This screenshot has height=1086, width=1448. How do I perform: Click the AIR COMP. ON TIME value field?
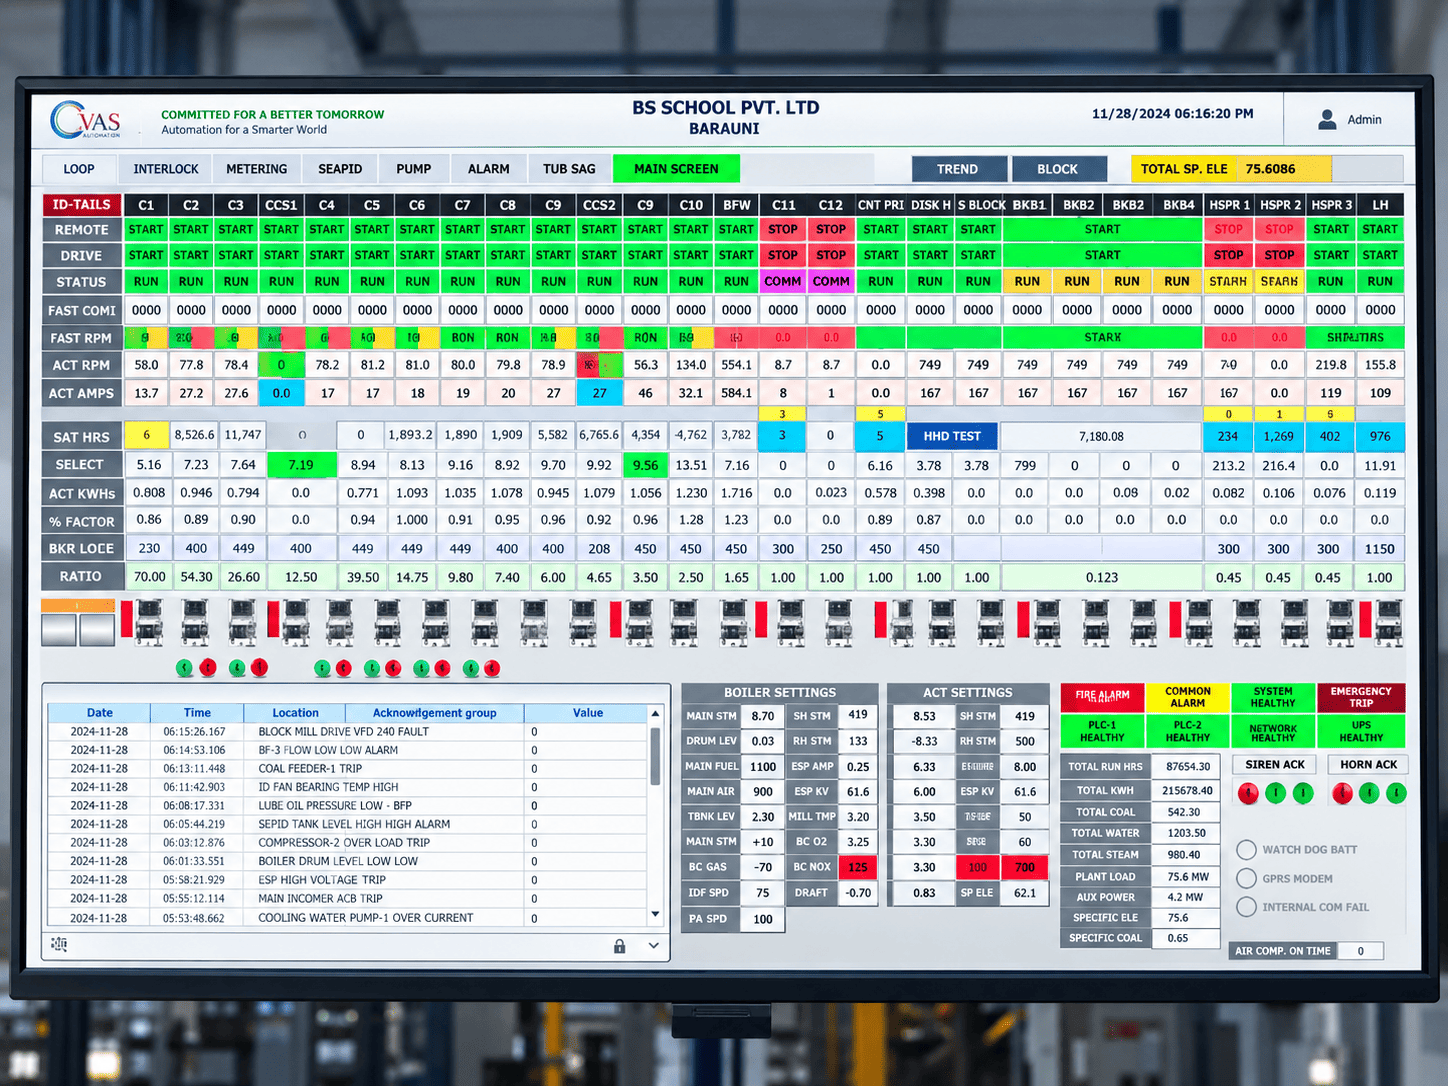pyautogui.click(x=1361, y=951)
